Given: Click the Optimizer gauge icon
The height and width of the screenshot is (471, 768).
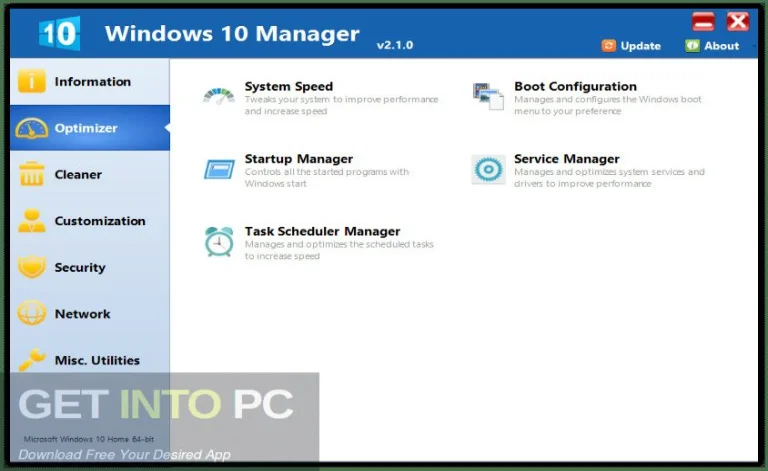Looking at the screenshot, I should pyautogui.click(x=32, y=128).
